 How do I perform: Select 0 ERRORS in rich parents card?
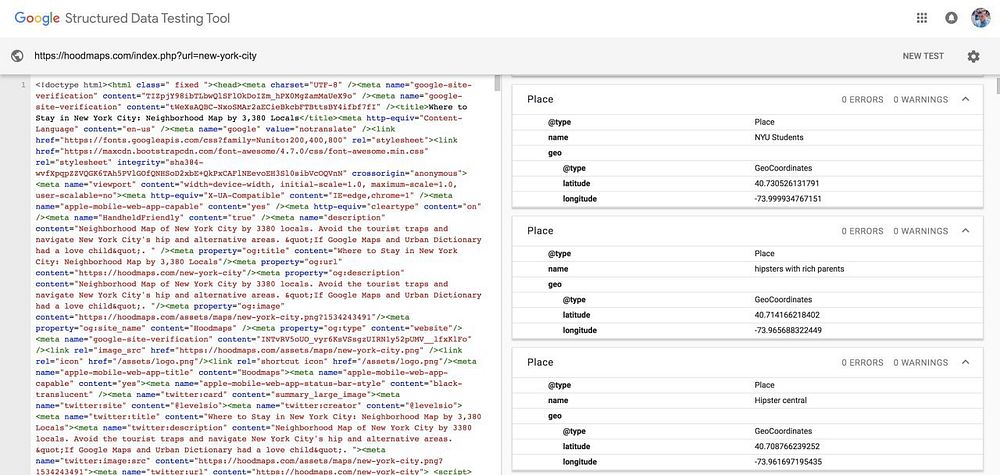[862, 231]
